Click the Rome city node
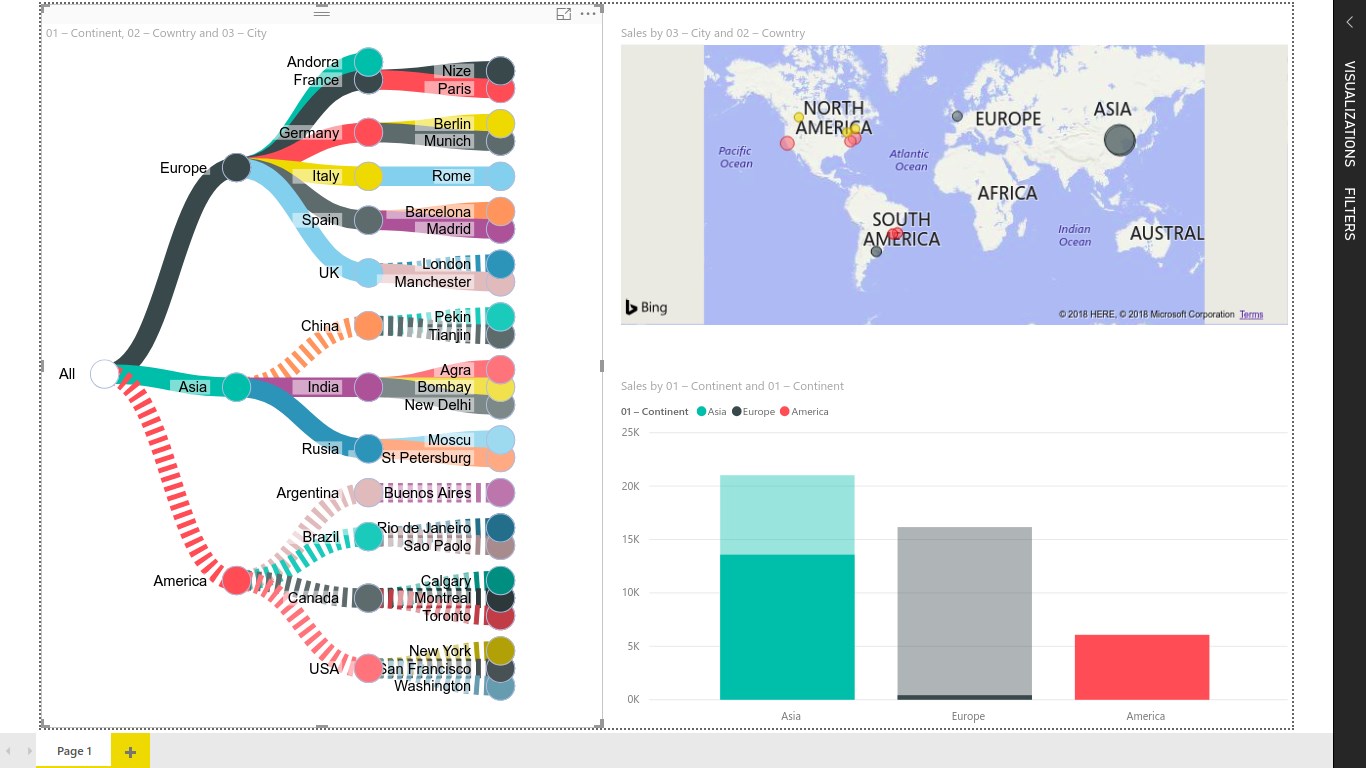 (x=501, y=176)
